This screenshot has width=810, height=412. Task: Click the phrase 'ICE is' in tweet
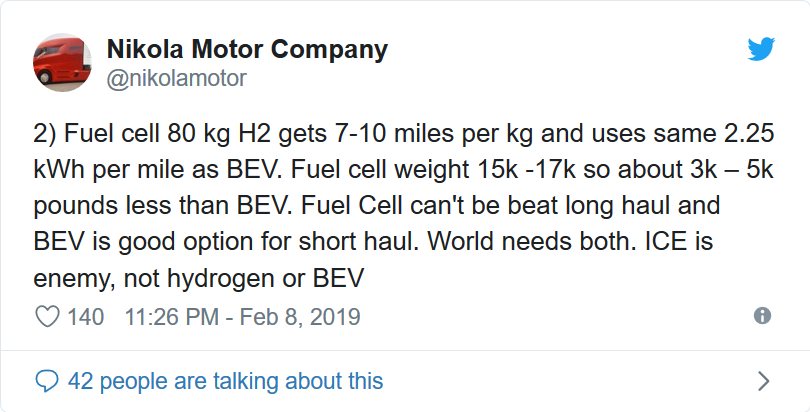click(x=679, y=241)
